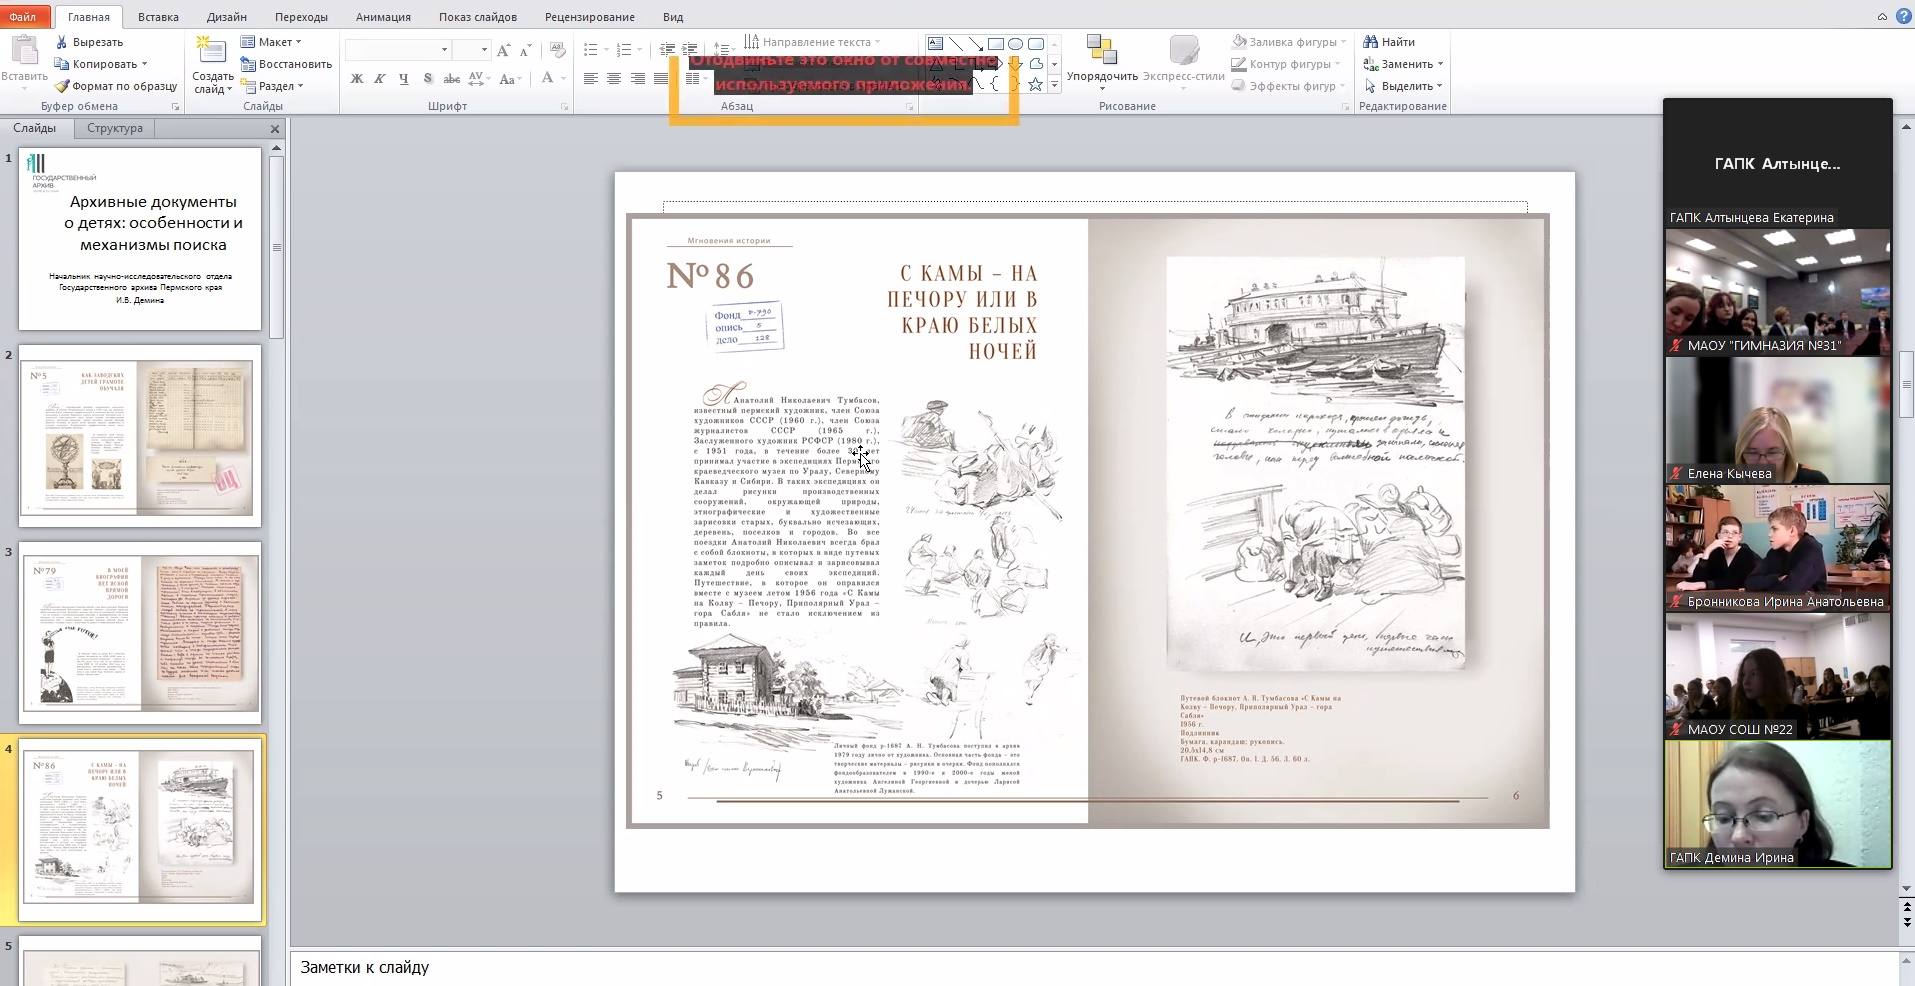Expand the Layout (Макет) dropdown
Viewport: 1915px width, 986px height.
298,42
